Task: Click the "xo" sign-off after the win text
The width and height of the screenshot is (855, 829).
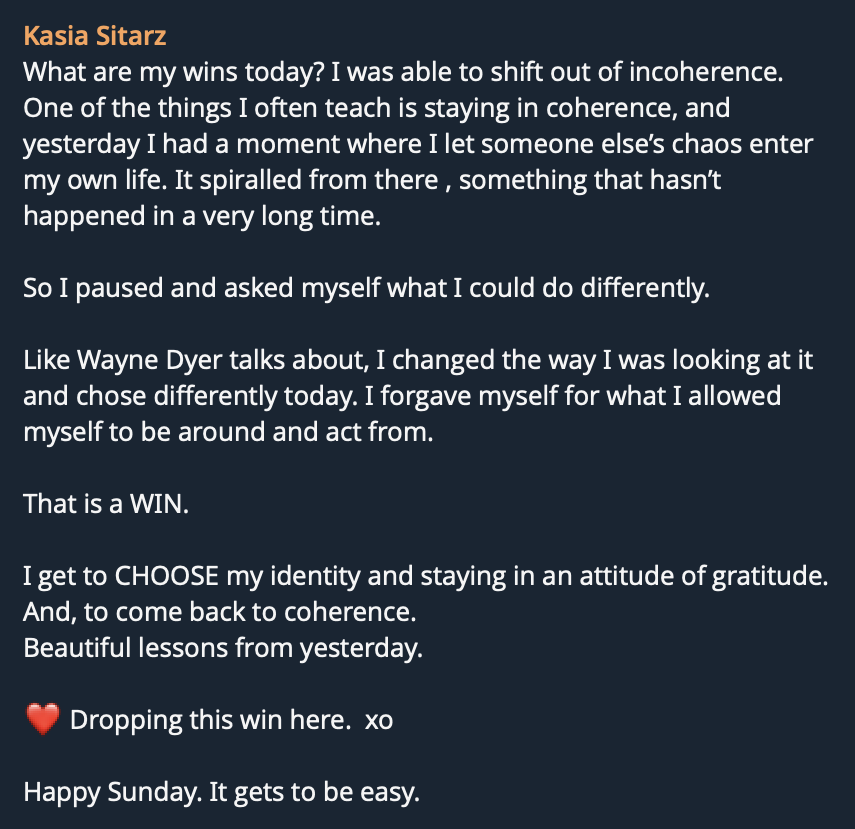Action: coord(379,720)
